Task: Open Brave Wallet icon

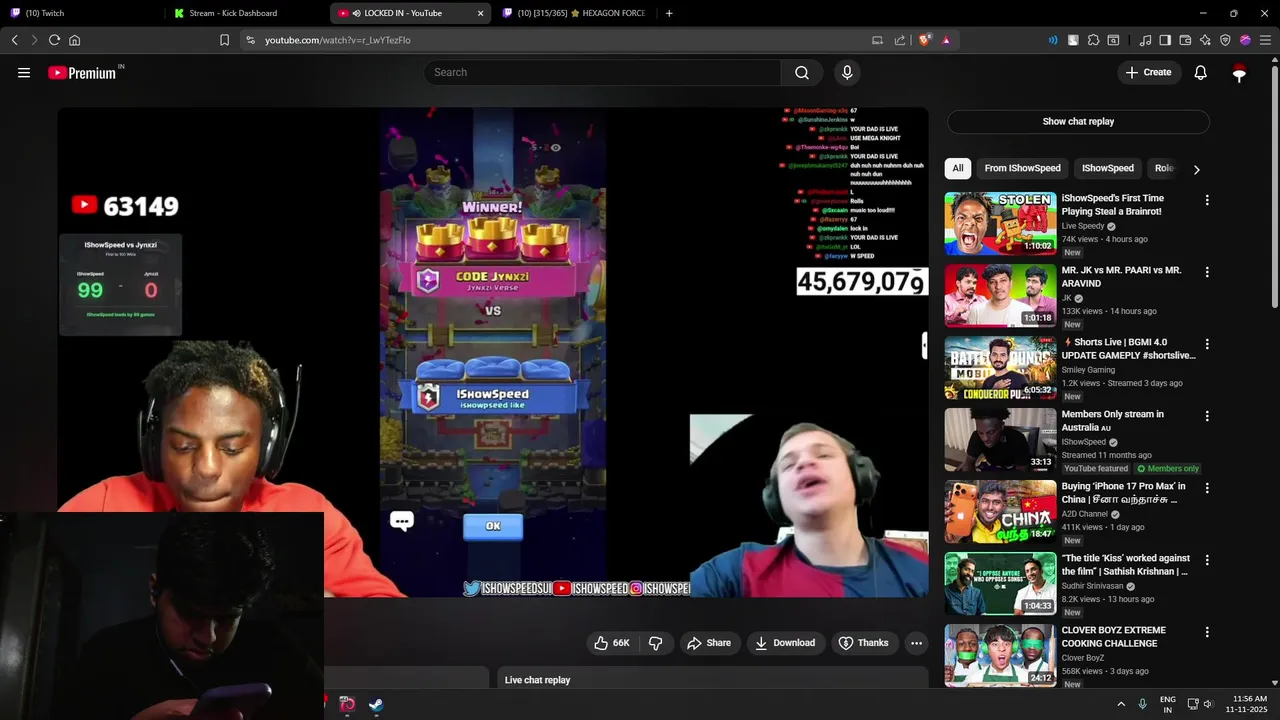Action: (1185, 40)
